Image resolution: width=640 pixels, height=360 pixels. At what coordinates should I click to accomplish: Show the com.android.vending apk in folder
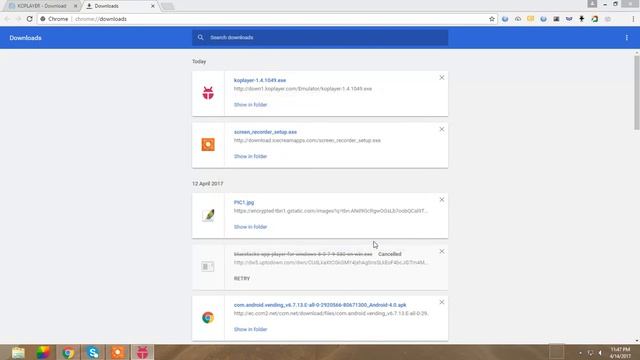tap(250, 329)
